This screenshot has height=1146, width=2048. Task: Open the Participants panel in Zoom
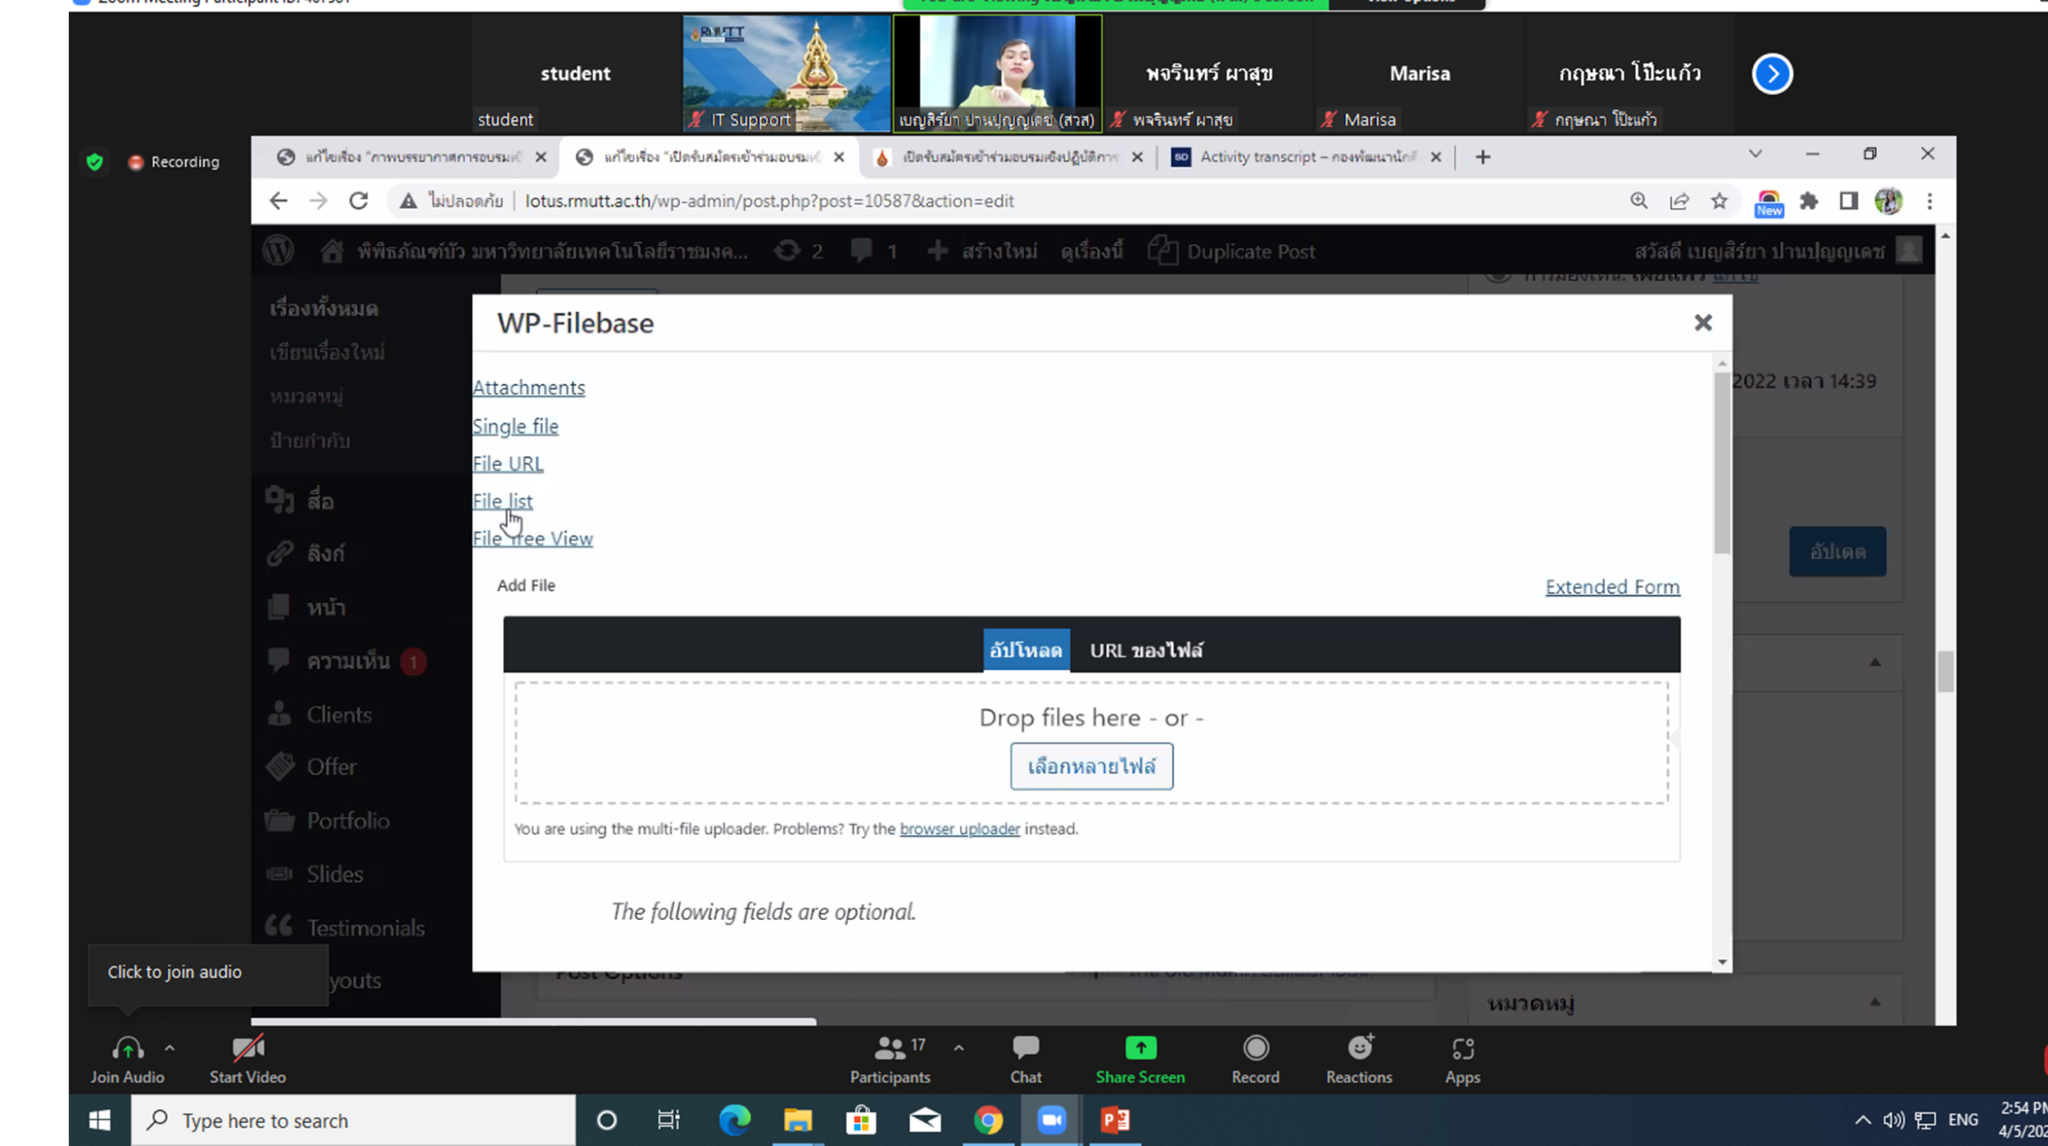[889, 1060]
